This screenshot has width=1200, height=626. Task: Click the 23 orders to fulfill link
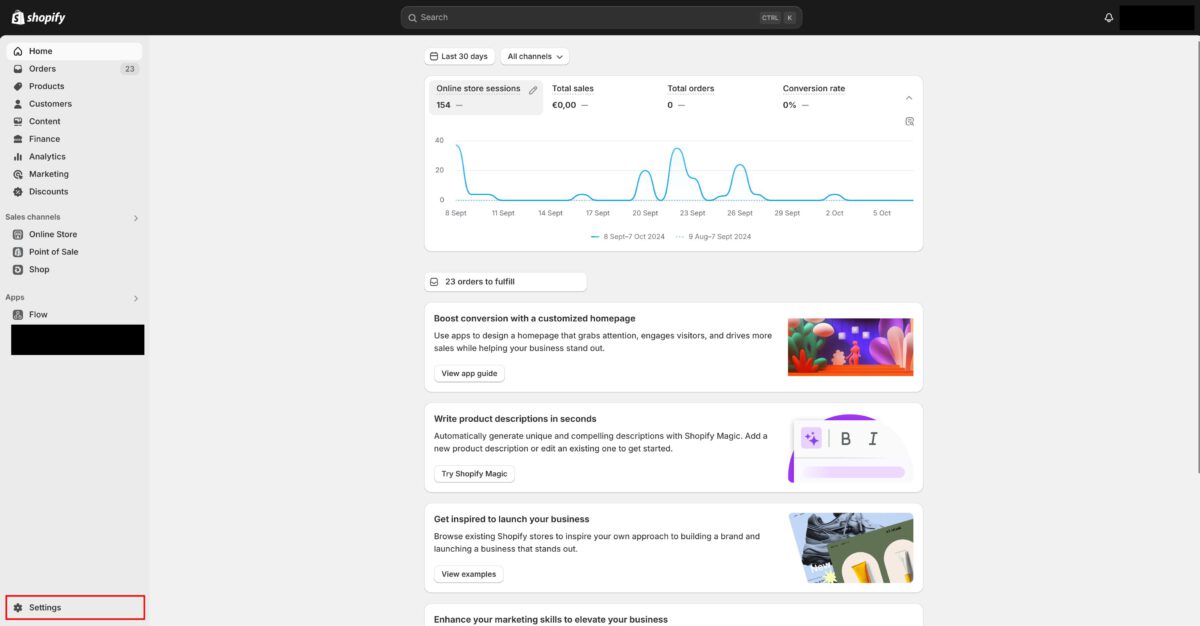[x=505, y=282]
